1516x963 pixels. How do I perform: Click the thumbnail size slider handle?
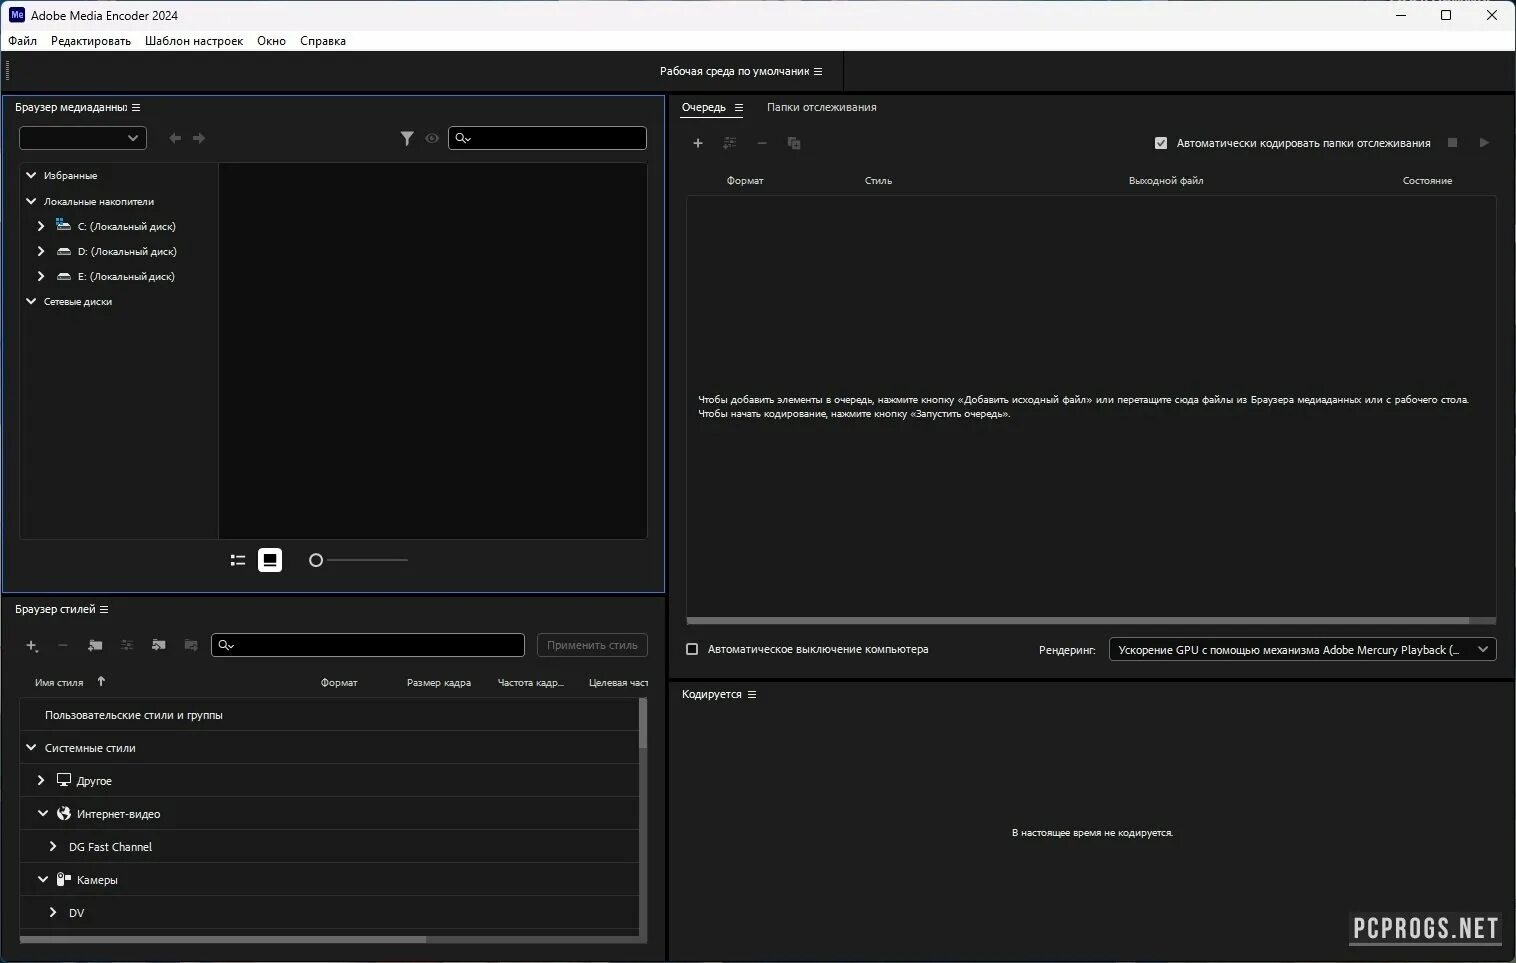pos(316,560)
